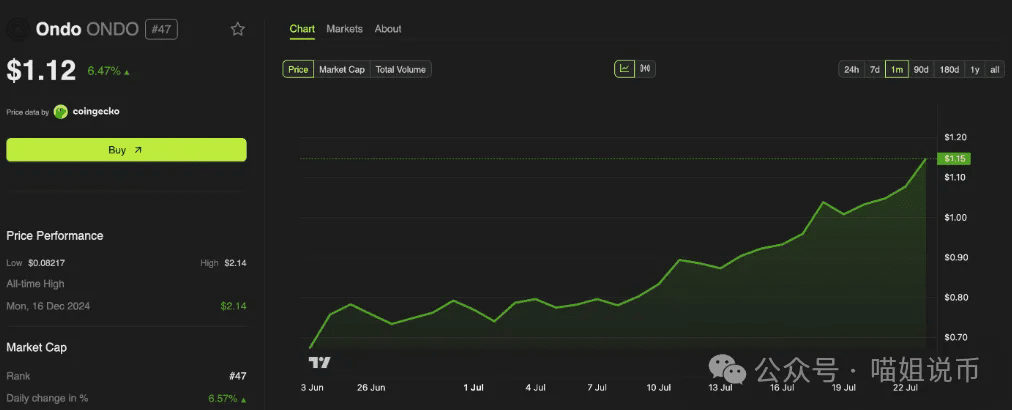Set chart range to 7d
Viewport: 1012px width, 410px height.
coord(875,69)
